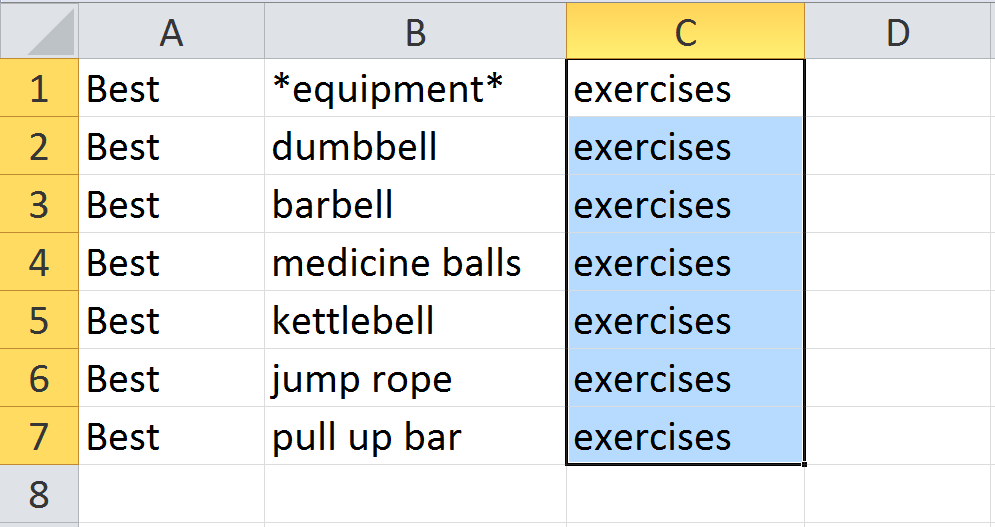
Task: Select column D header
Action: 898,33
